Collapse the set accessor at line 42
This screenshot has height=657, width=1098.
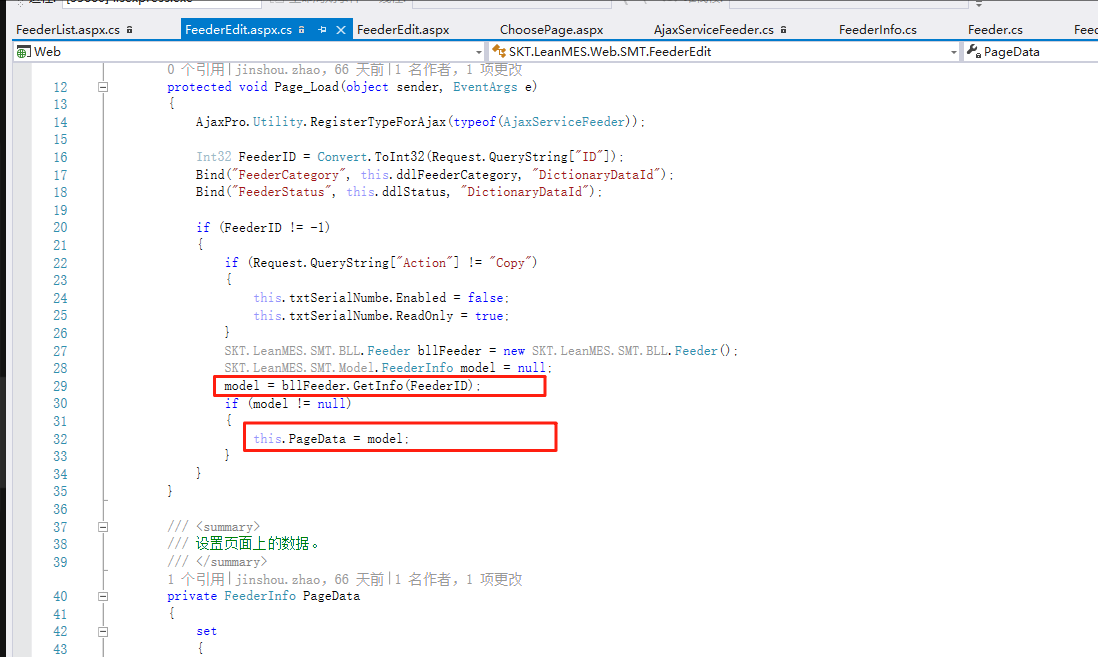click(103, 631)
